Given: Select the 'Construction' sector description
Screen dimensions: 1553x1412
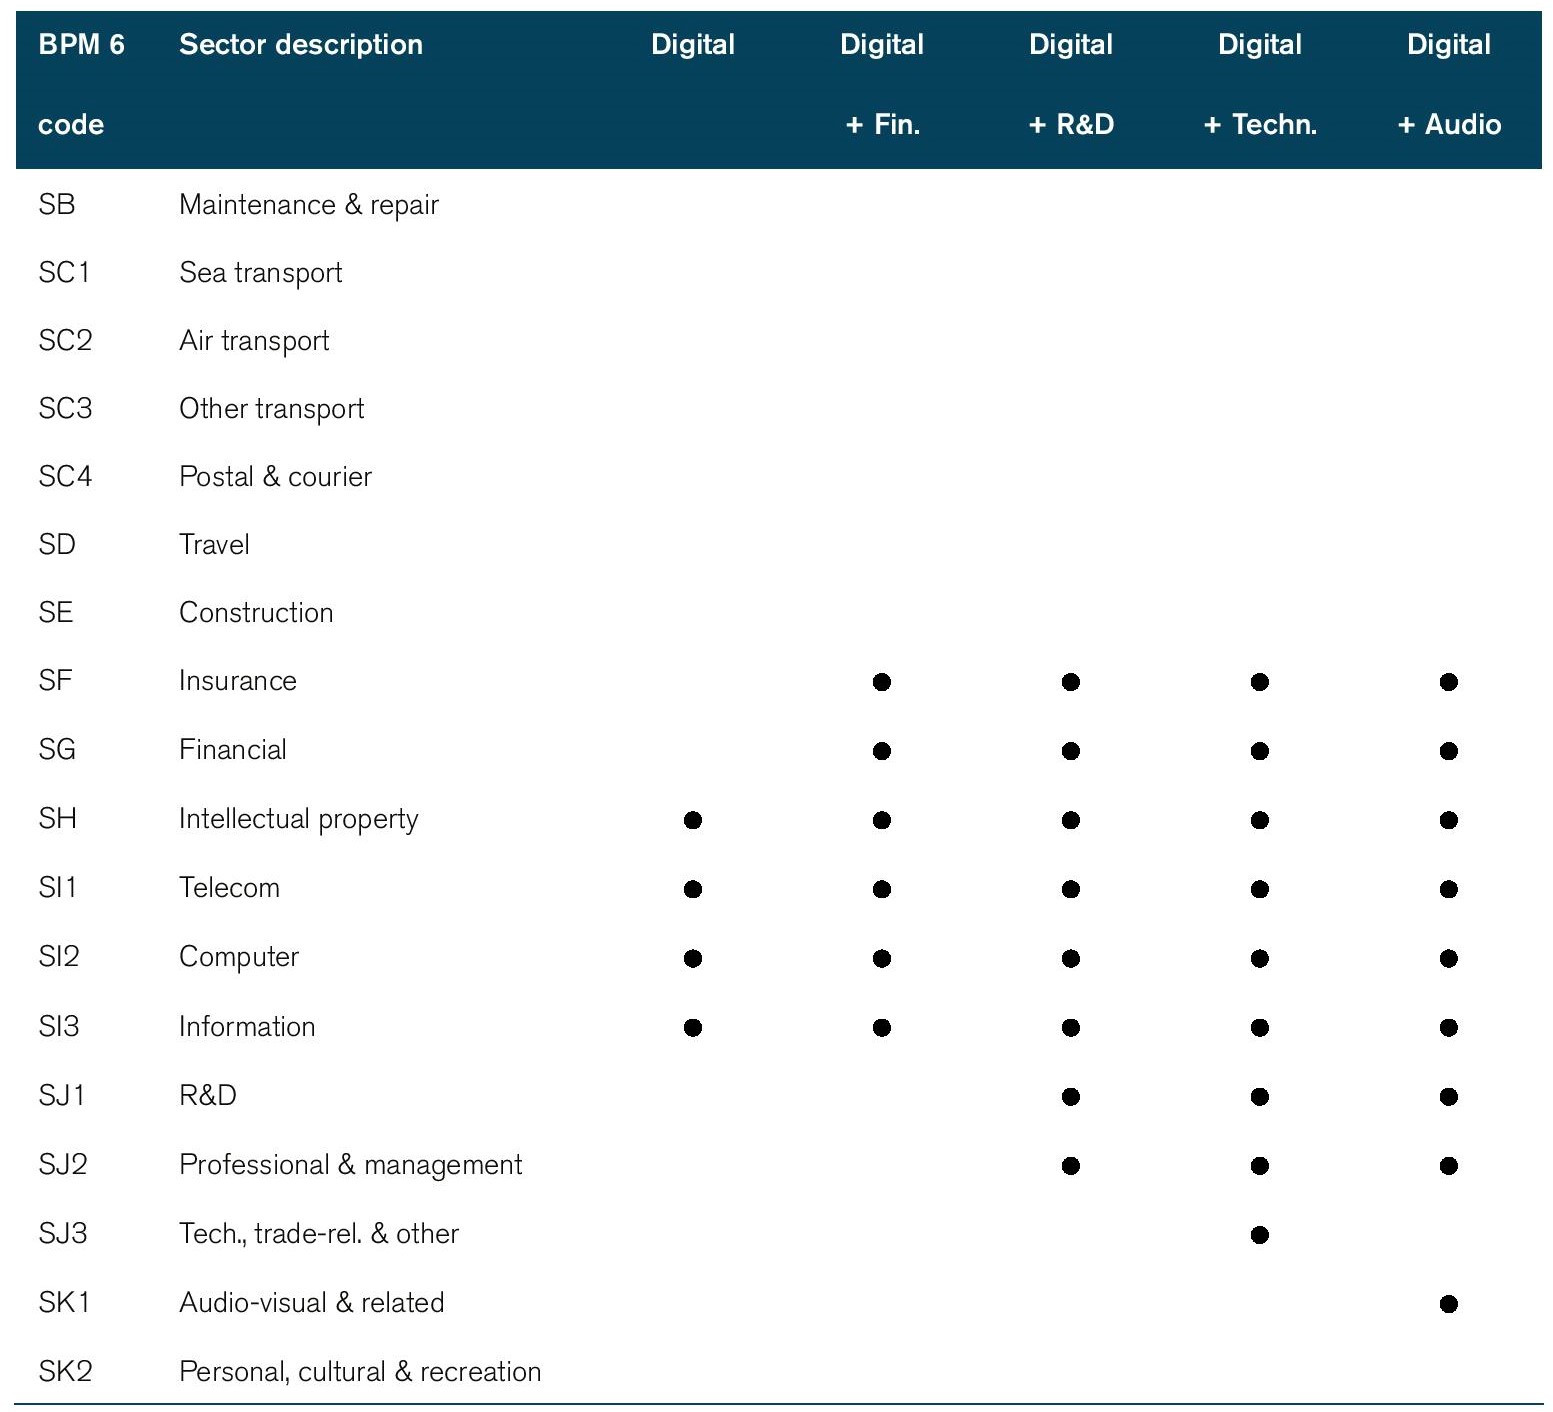Looking at the screenshot, I should click(x=256, y=613).
